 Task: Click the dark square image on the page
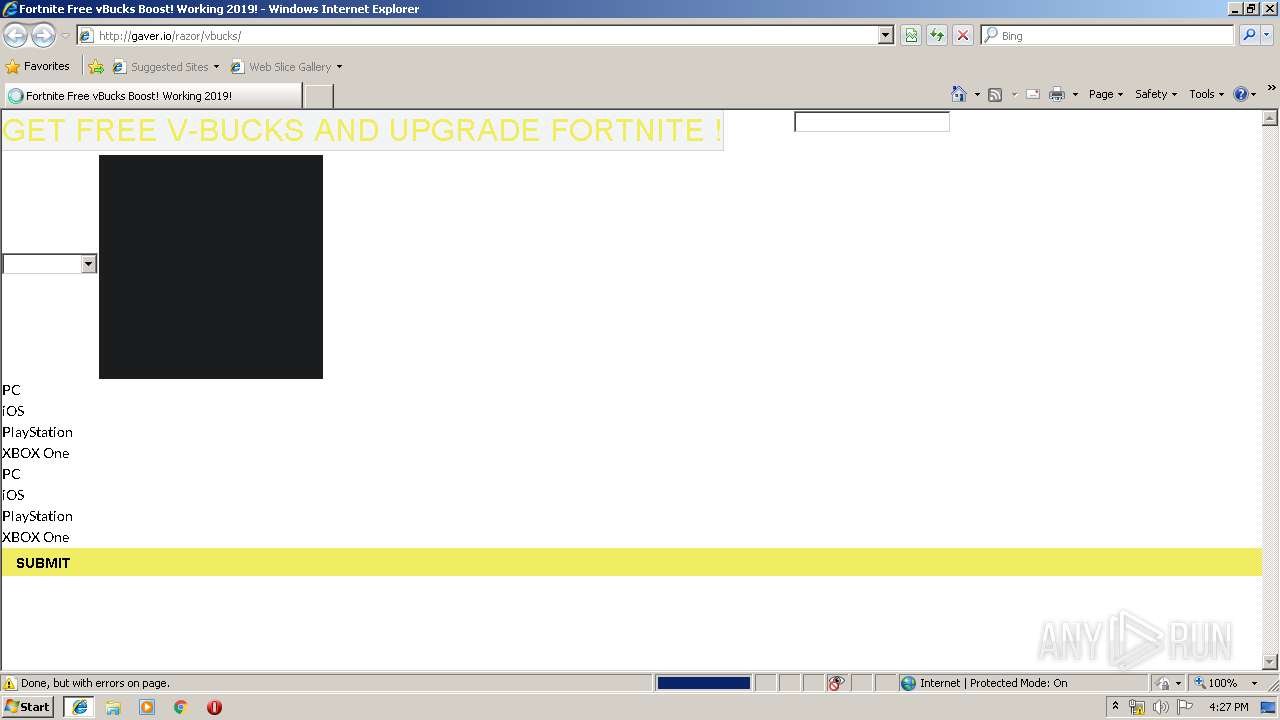(x=211, y=267)
